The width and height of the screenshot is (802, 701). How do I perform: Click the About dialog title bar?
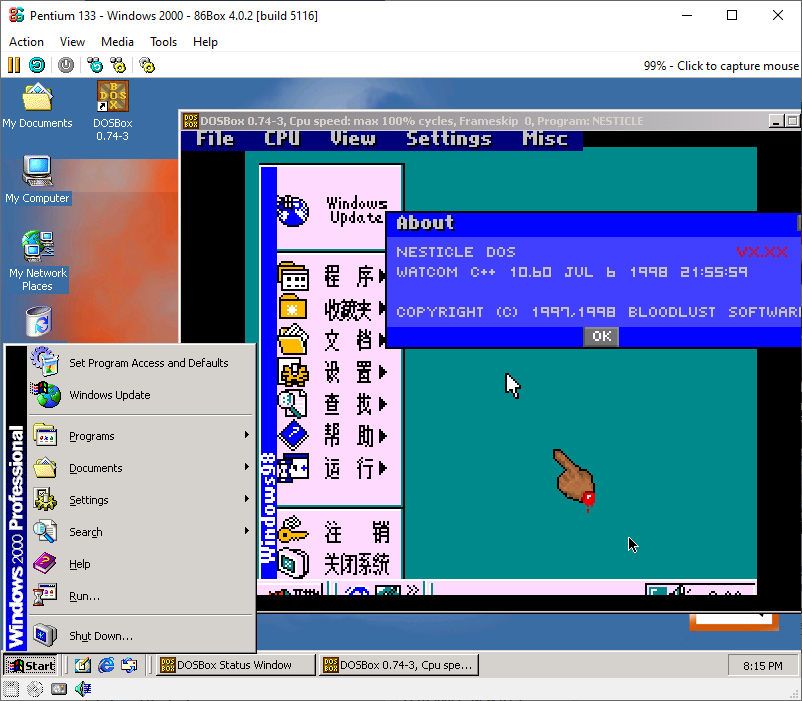point(593,223)
